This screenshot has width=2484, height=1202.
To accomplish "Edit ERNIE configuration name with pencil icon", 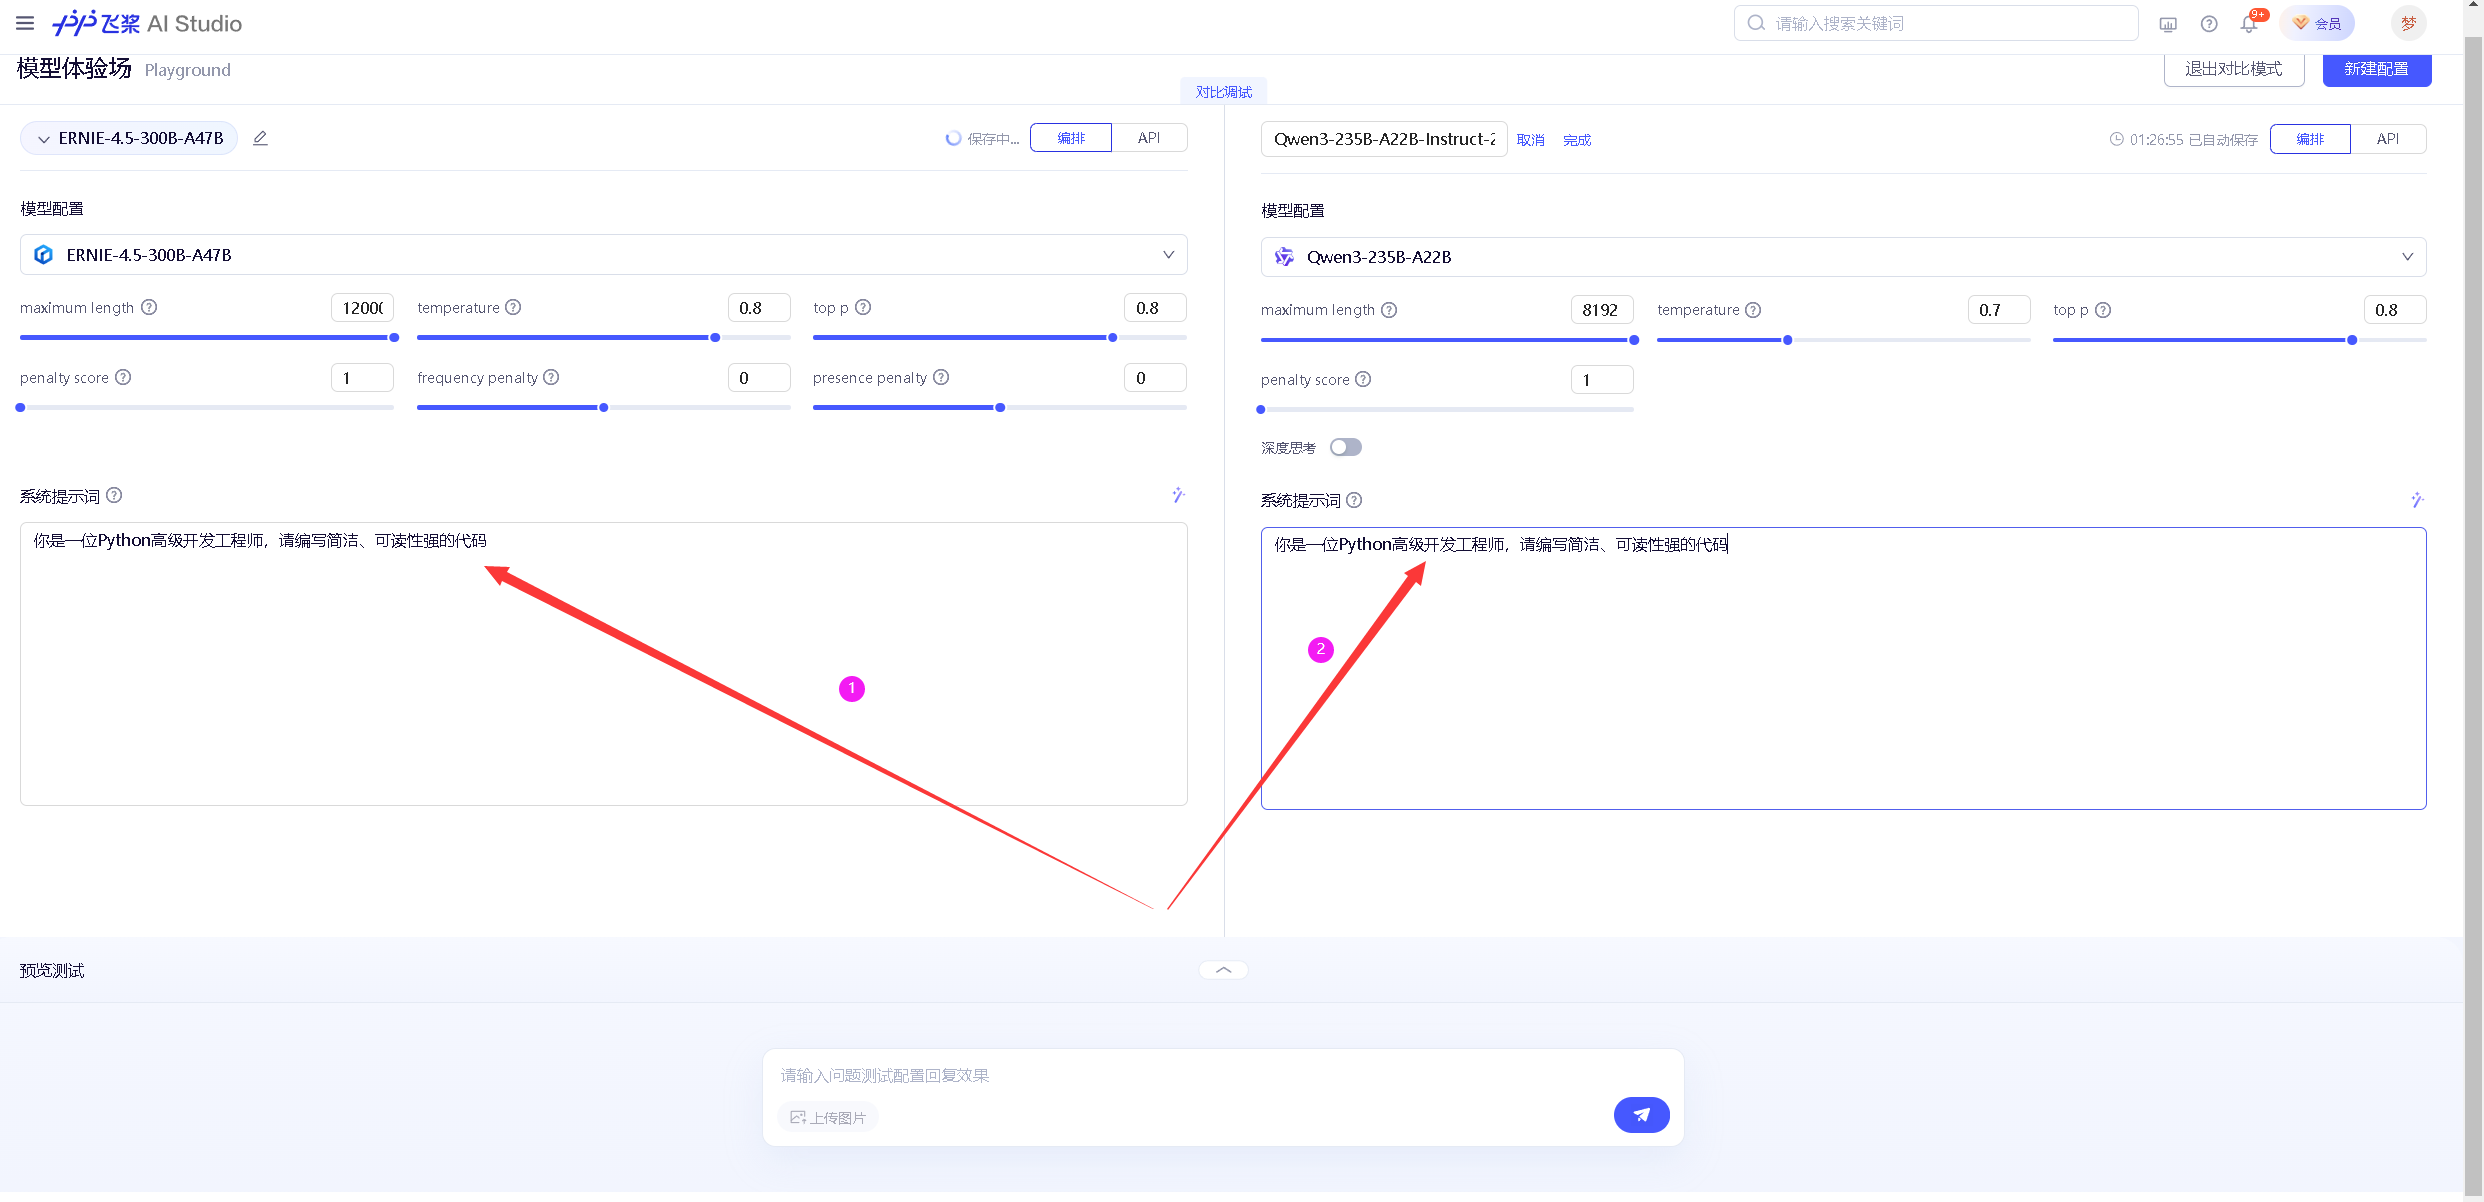I will [x=260, y=138].
